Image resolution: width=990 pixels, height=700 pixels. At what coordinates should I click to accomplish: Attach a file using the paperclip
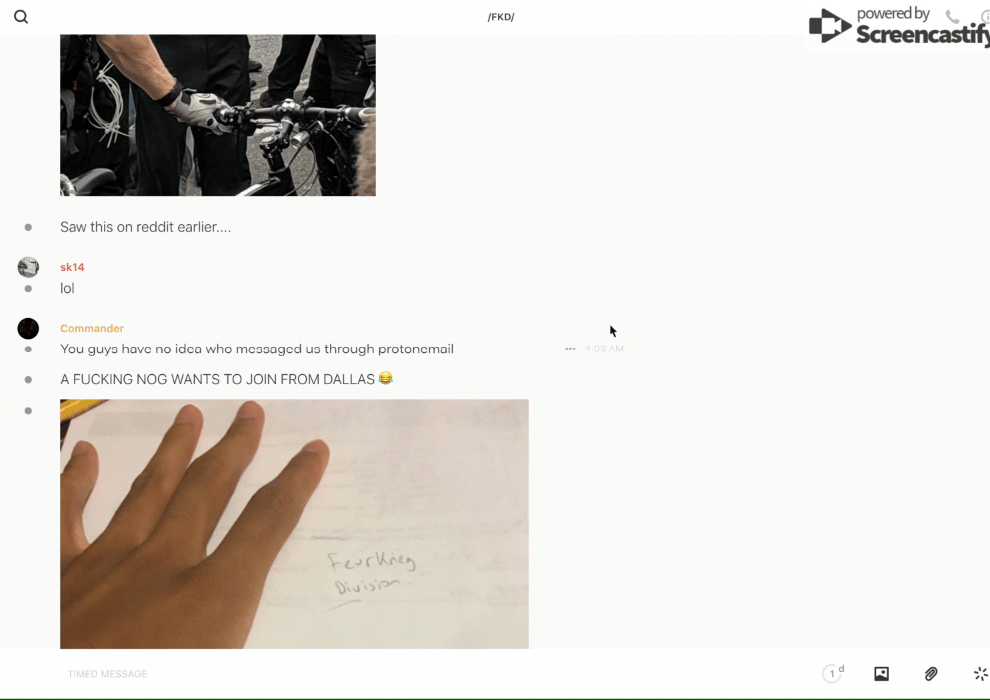coord(931,673)
